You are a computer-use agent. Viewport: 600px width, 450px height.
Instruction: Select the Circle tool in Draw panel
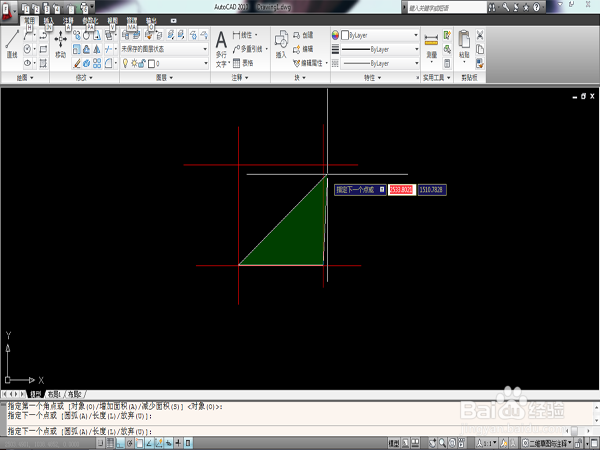[x=28, y=49]
